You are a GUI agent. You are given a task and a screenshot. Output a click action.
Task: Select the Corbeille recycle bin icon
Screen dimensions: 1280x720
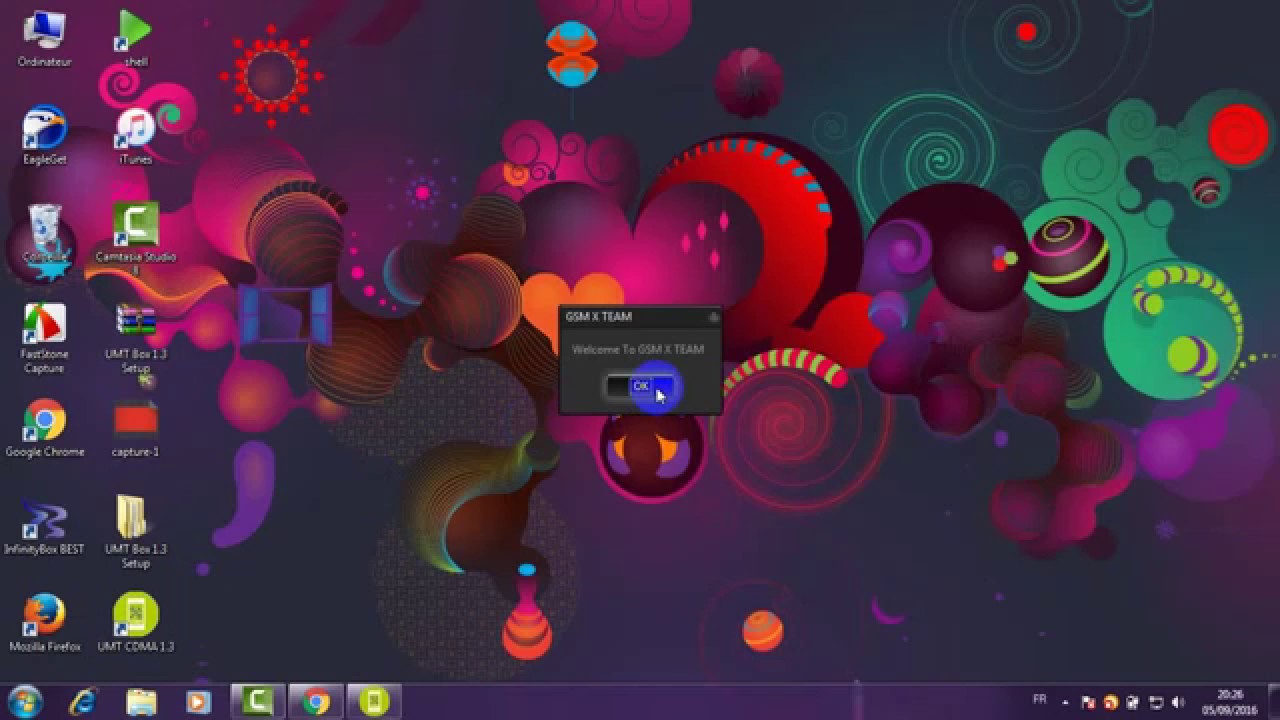click(x=44, y=233)
